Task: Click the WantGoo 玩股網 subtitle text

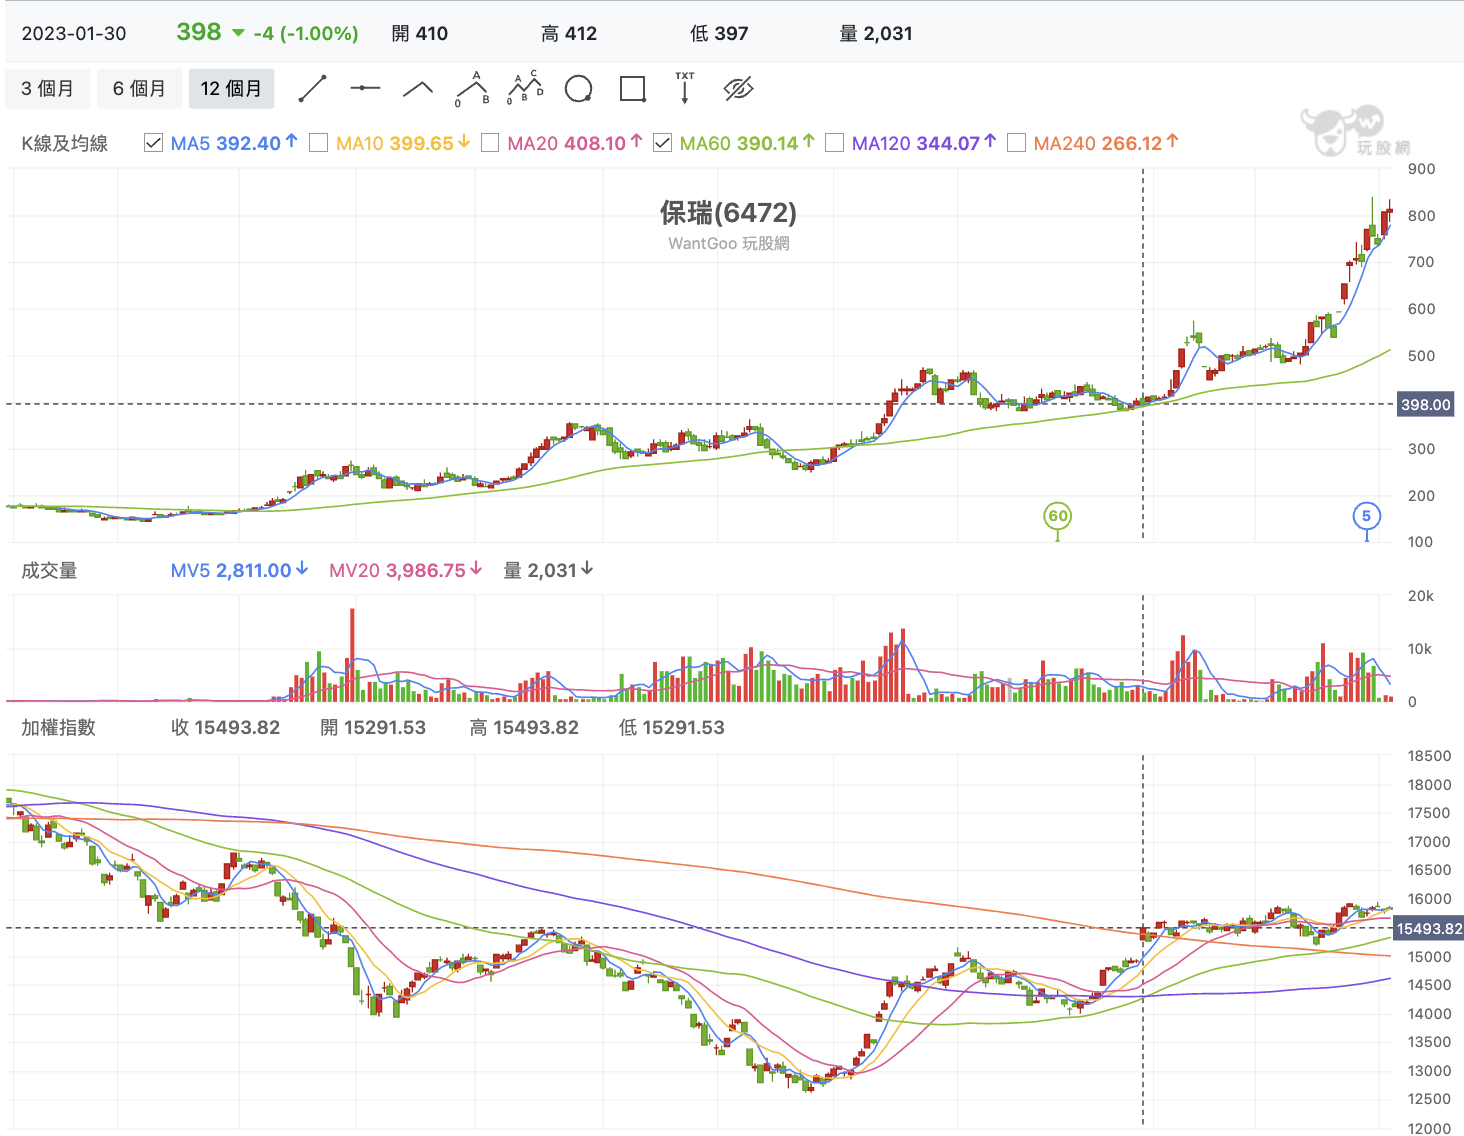Action: point(729,243)
